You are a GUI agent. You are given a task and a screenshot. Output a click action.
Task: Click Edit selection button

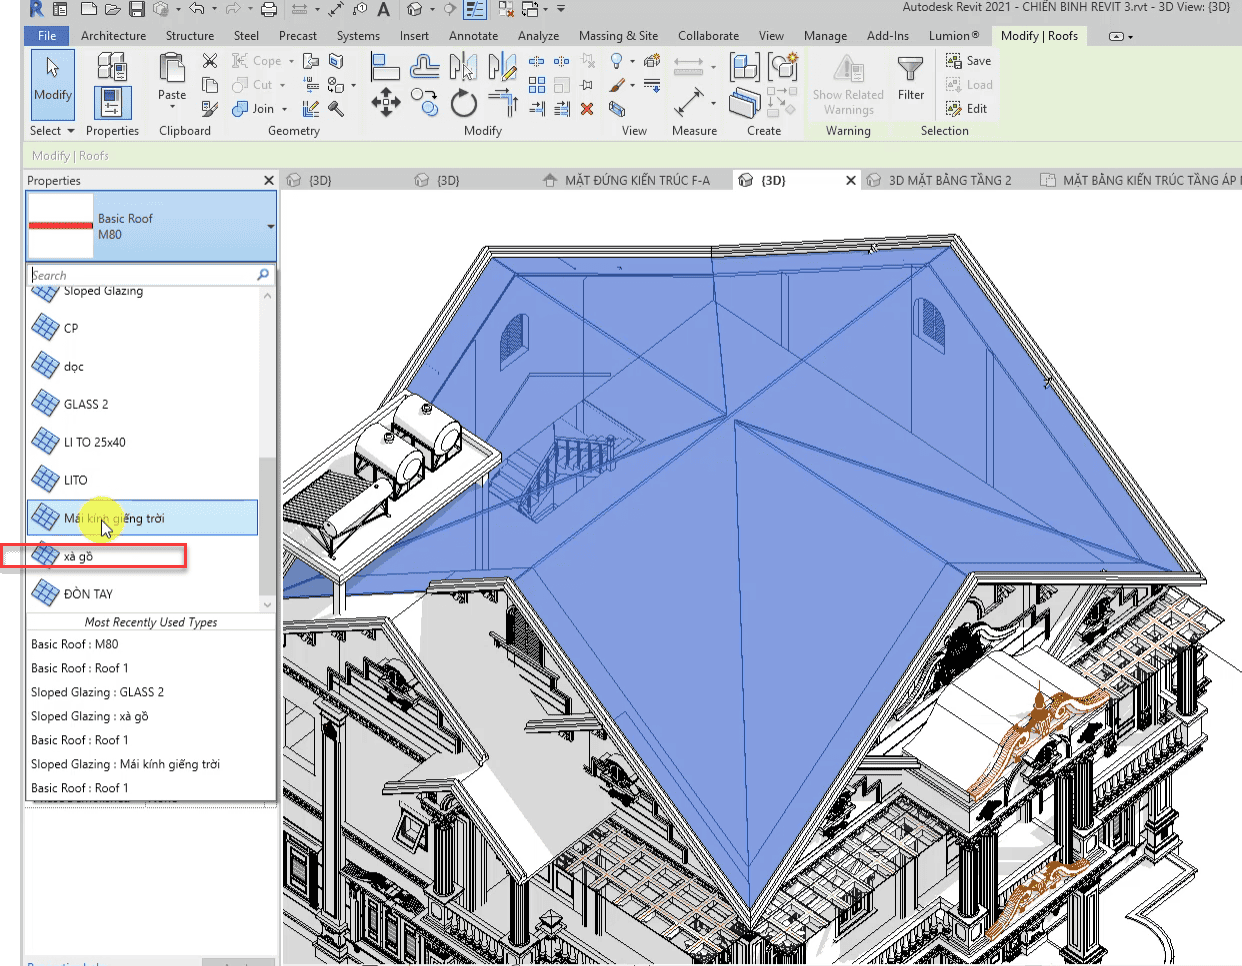(966, 109)
